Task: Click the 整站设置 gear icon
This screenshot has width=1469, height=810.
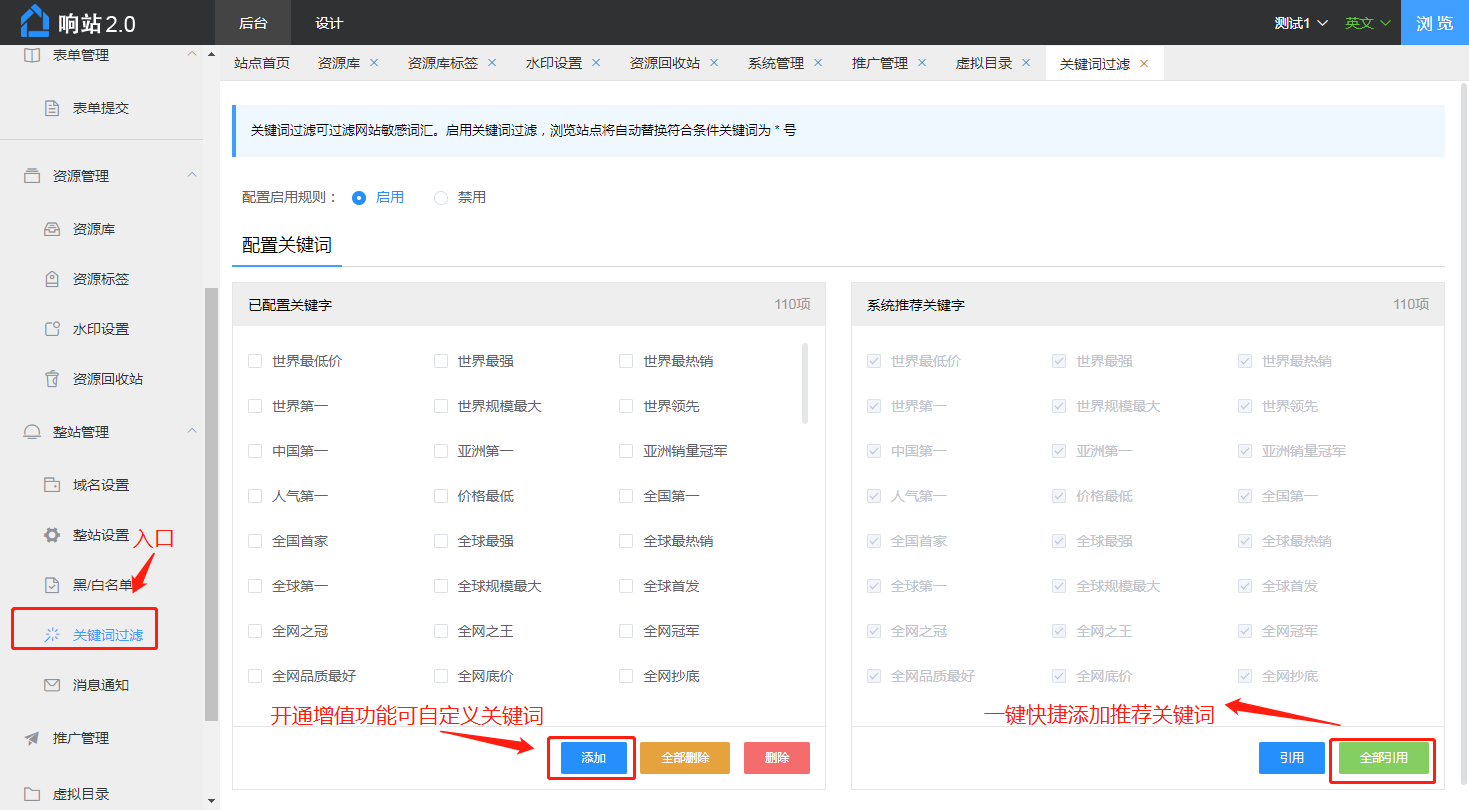Action: point(52,535)
